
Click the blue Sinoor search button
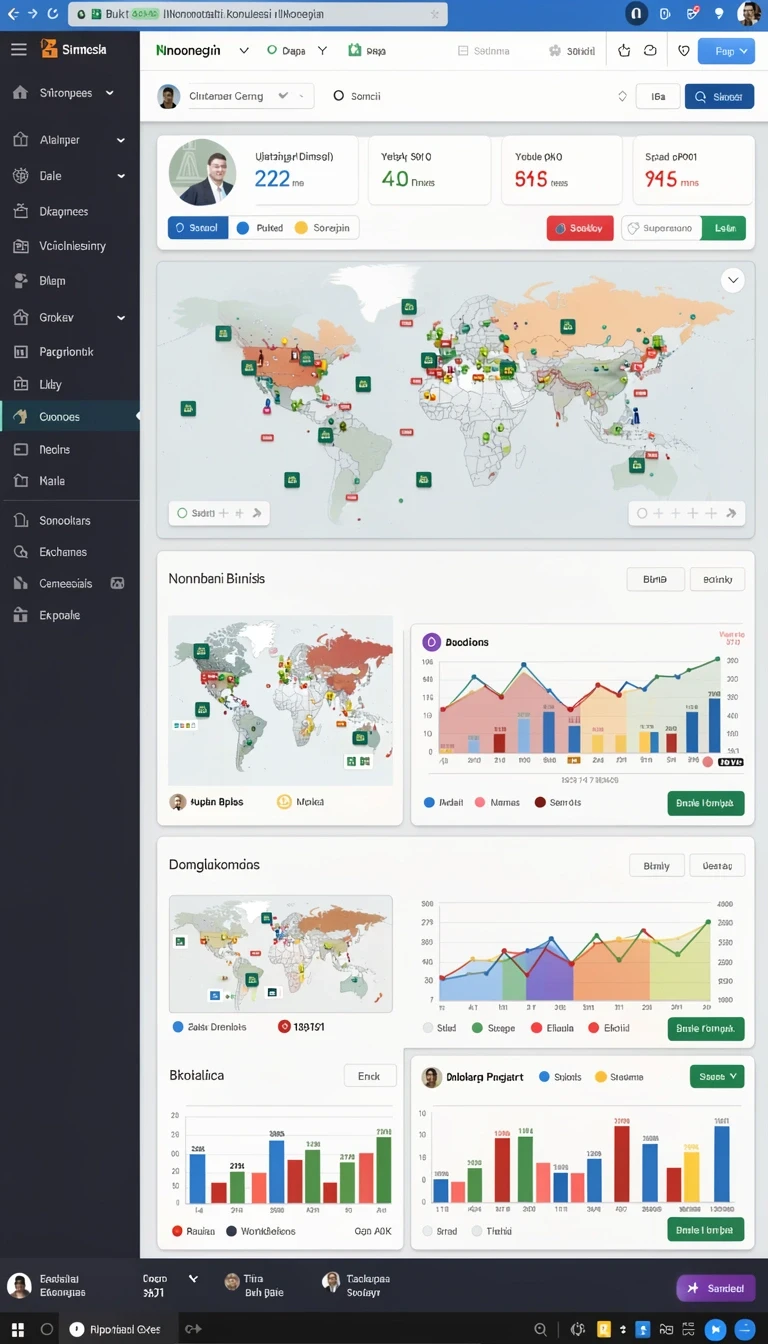(719, 96)
